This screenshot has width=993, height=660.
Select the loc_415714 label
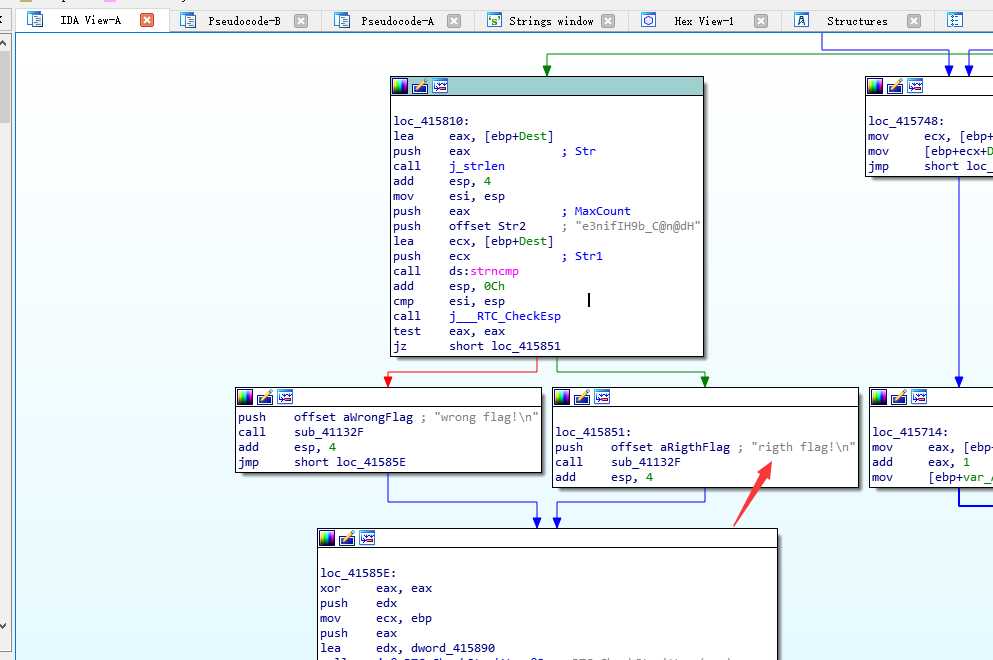(910, 432)
